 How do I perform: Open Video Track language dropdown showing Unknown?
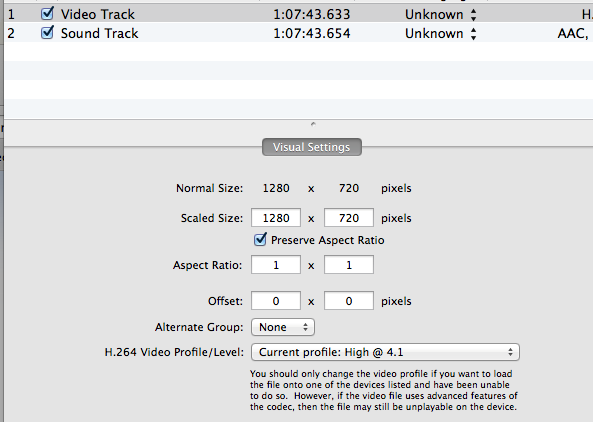pos(440,14)
